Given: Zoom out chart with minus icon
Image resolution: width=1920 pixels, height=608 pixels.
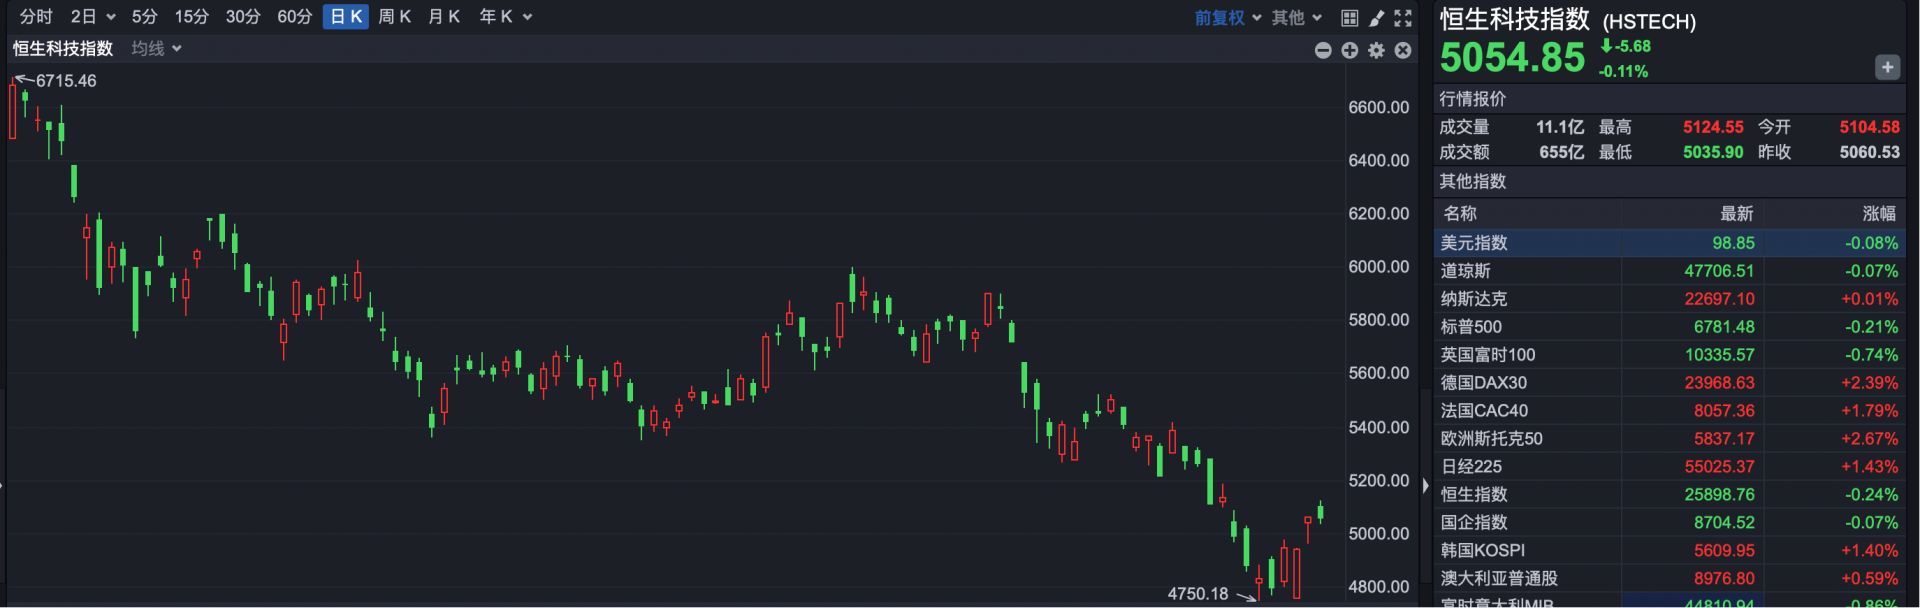Looking at the screenshot, I should 1323,50.
